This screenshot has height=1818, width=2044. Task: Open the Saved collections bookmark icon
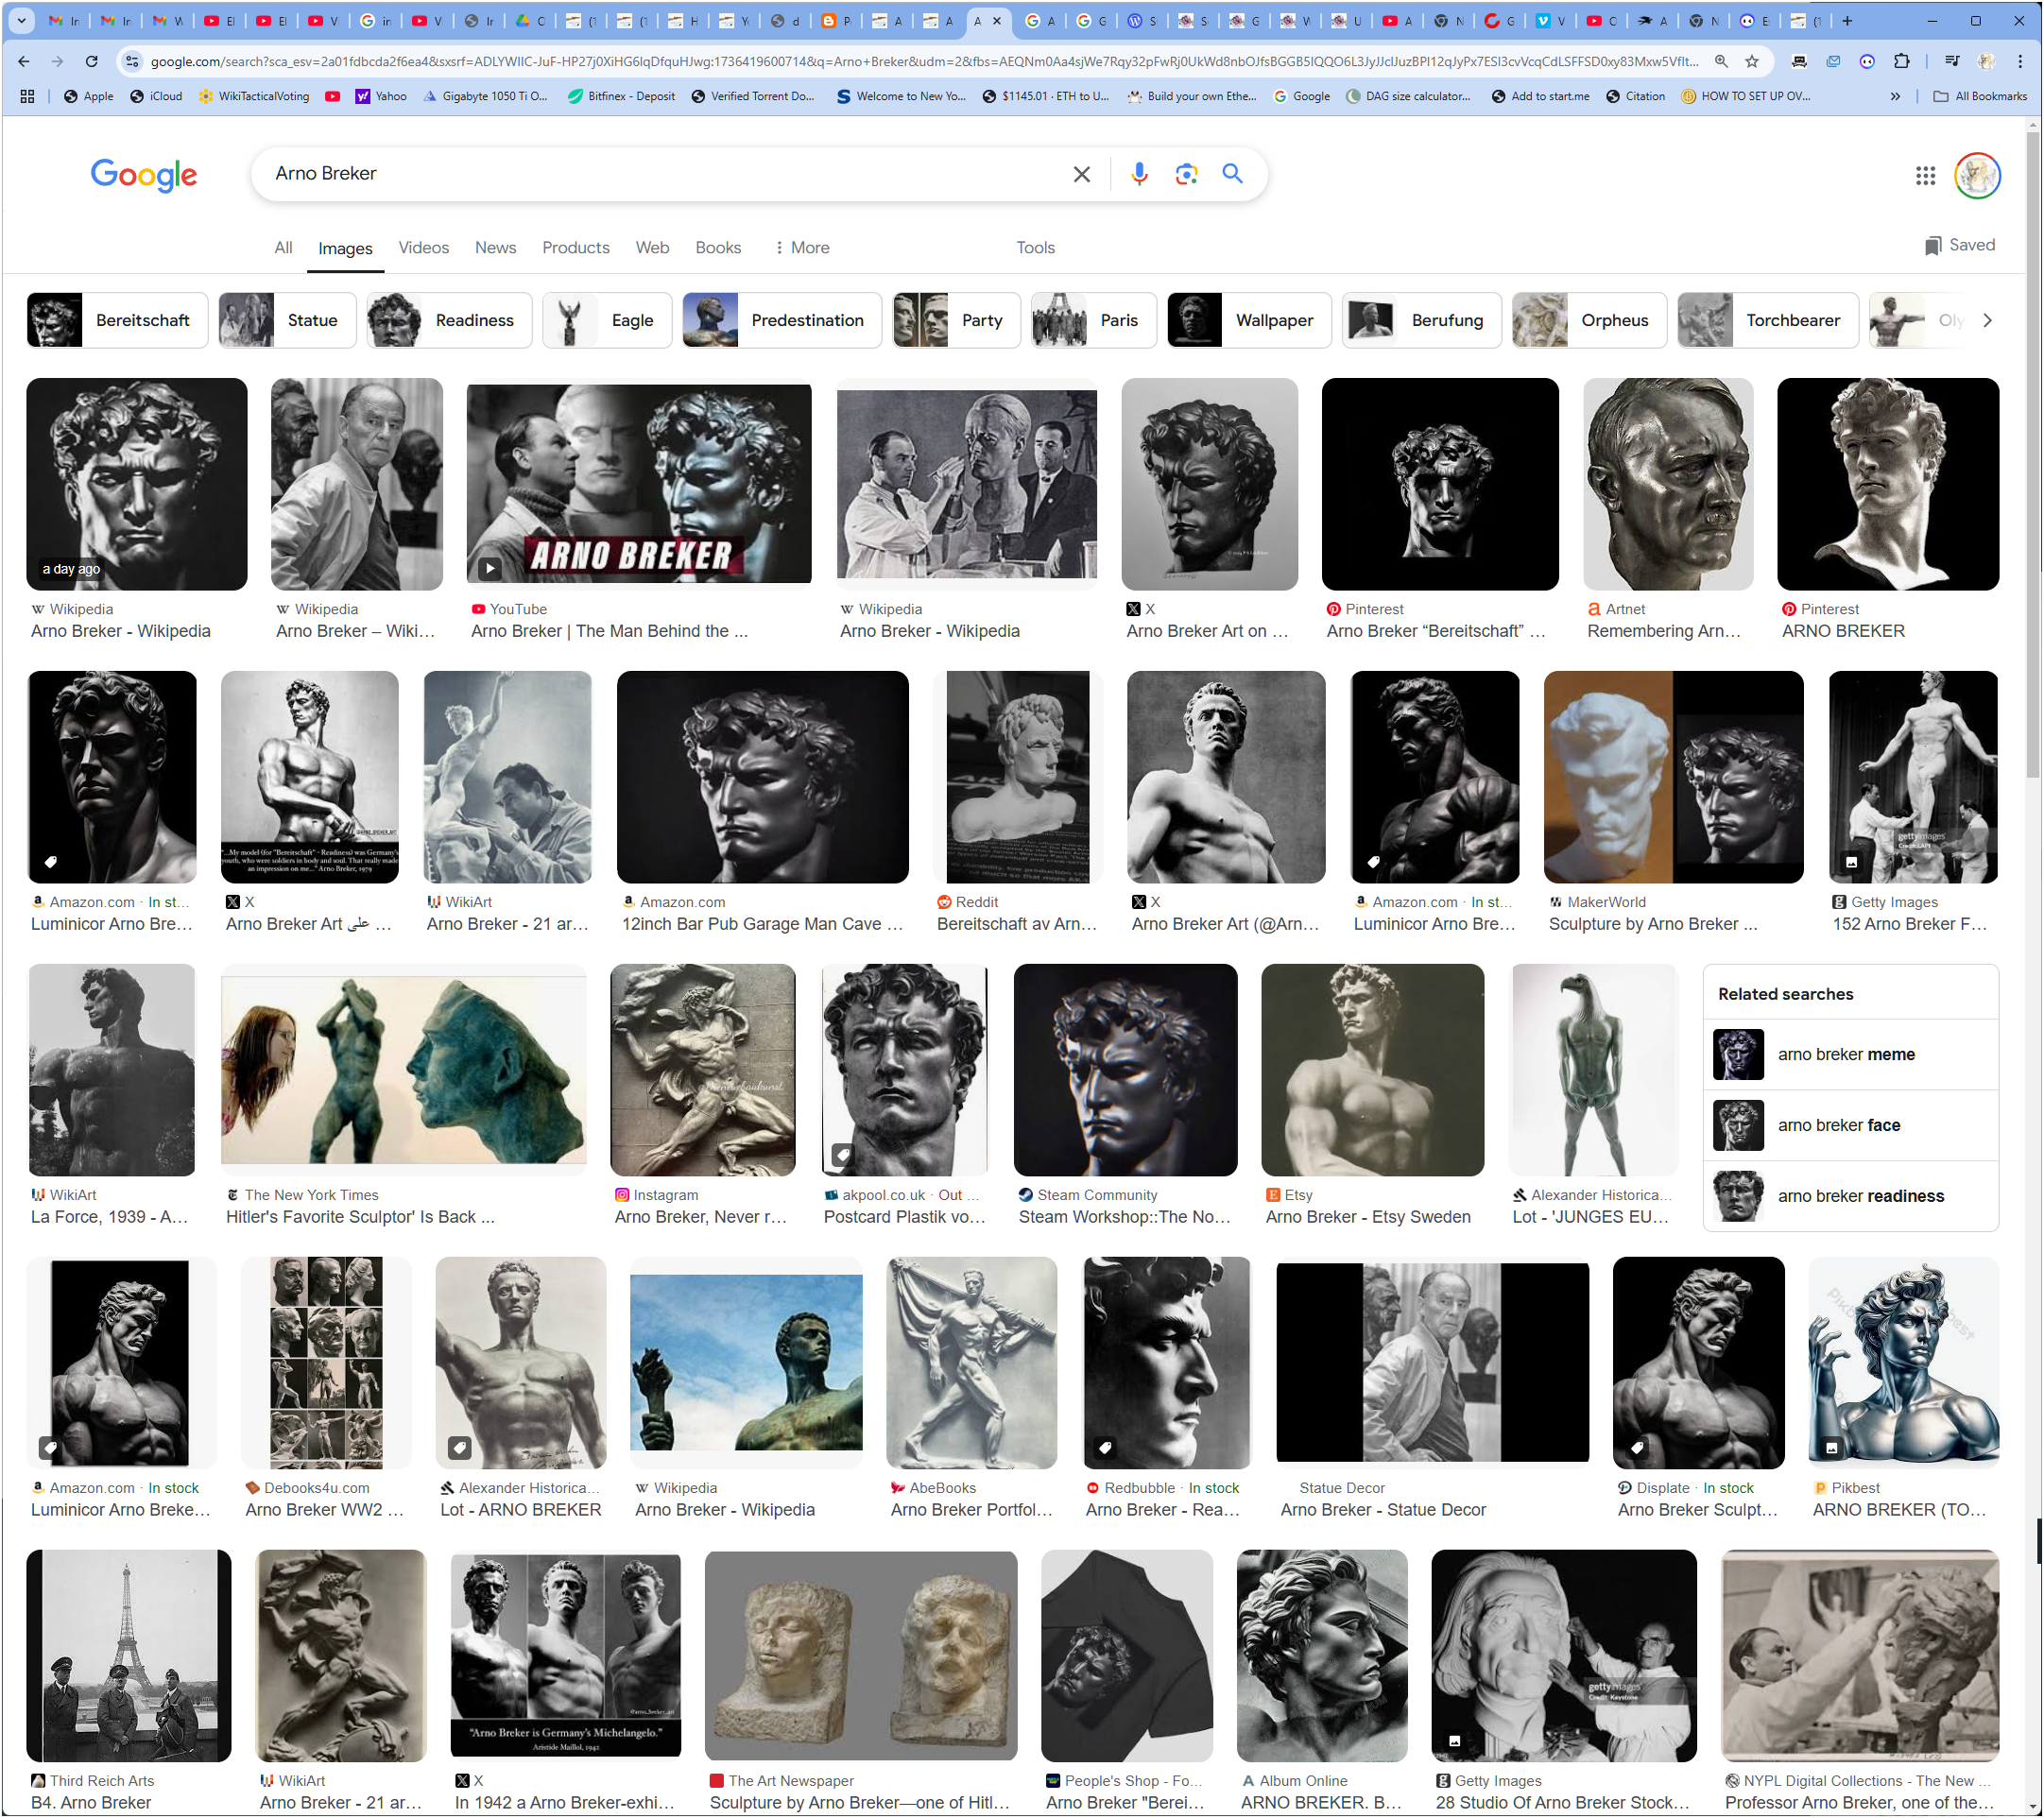tap(1959, 246)
